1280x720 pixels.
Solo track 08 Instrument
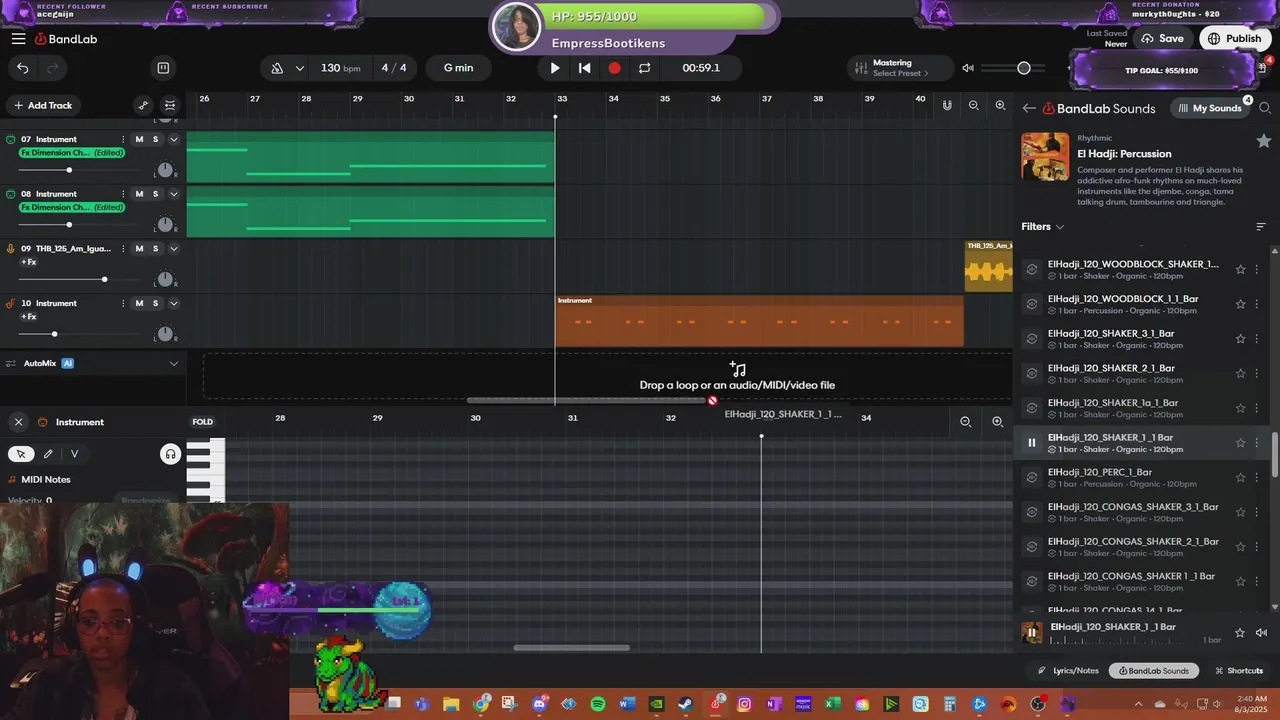[155, 194]
